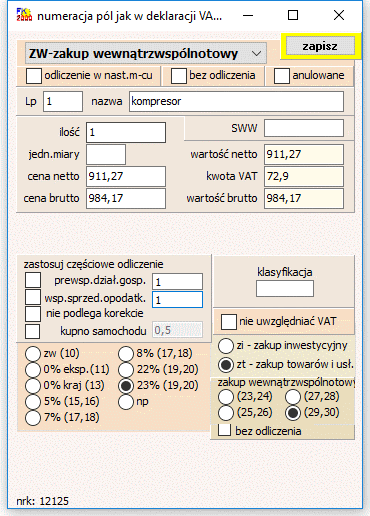Click the Lp input field
Viewport: 370px width, 516px height.
(x=63, y=101)
